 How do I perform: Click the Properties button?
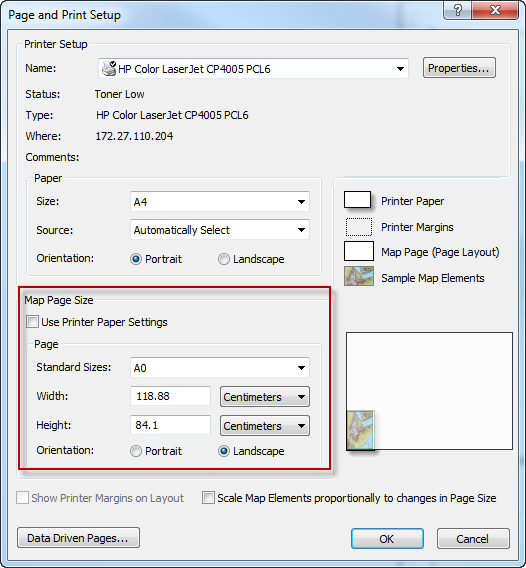pyautogui.click(x=459, y=68)
